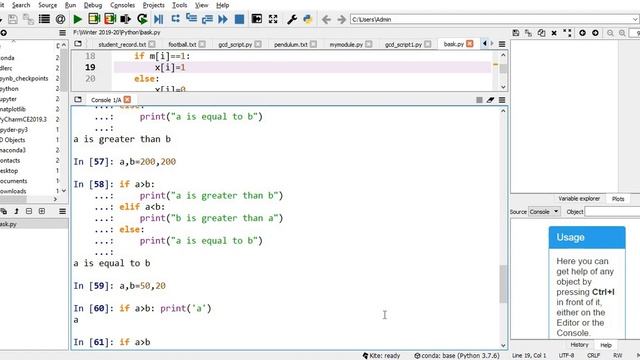Open Preferences with the wrench icon
Image resolution: width=640 pixels, height=360 pixels.
pyautogui.click(x=292, y=19)
